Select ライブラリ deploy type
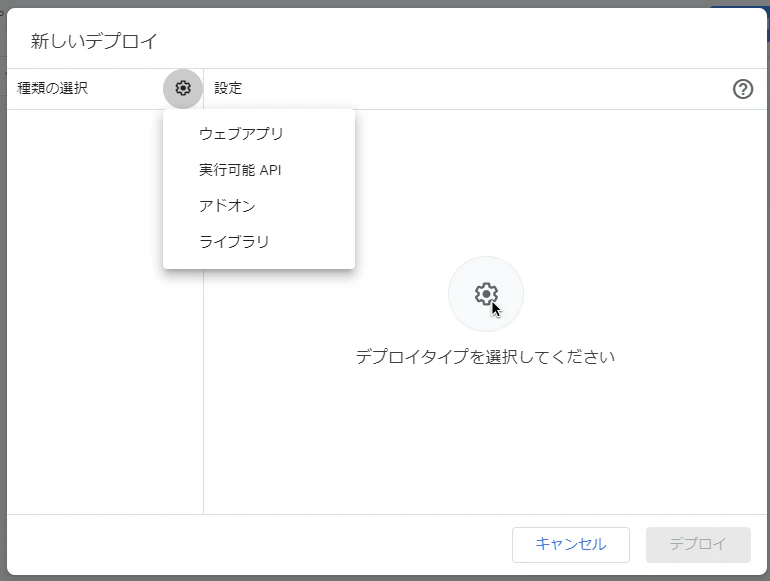The height and width of the screenshot is (581, 770). click(x=259, y=242)
